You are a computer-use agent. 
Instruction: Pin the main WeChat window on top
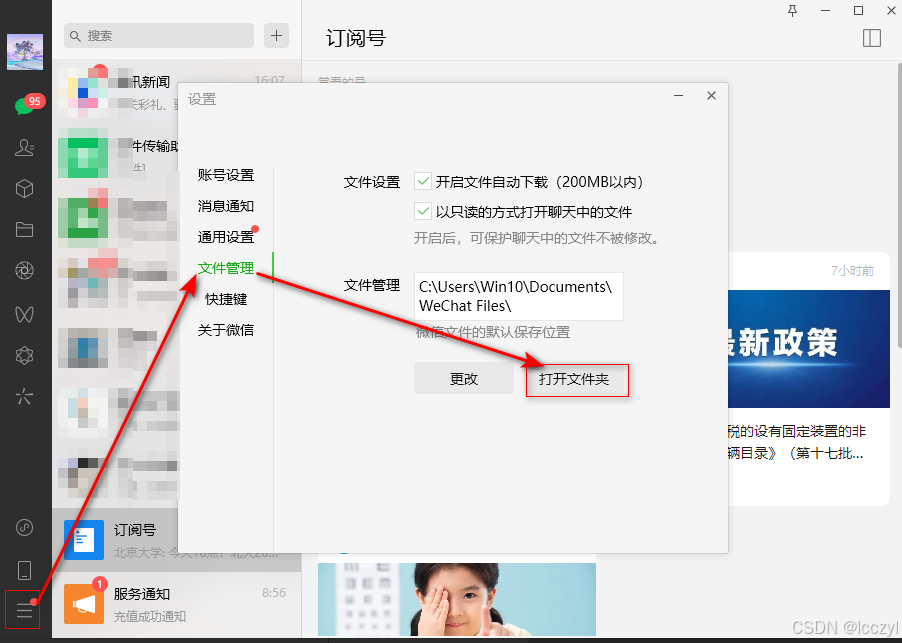coord(792,11)
